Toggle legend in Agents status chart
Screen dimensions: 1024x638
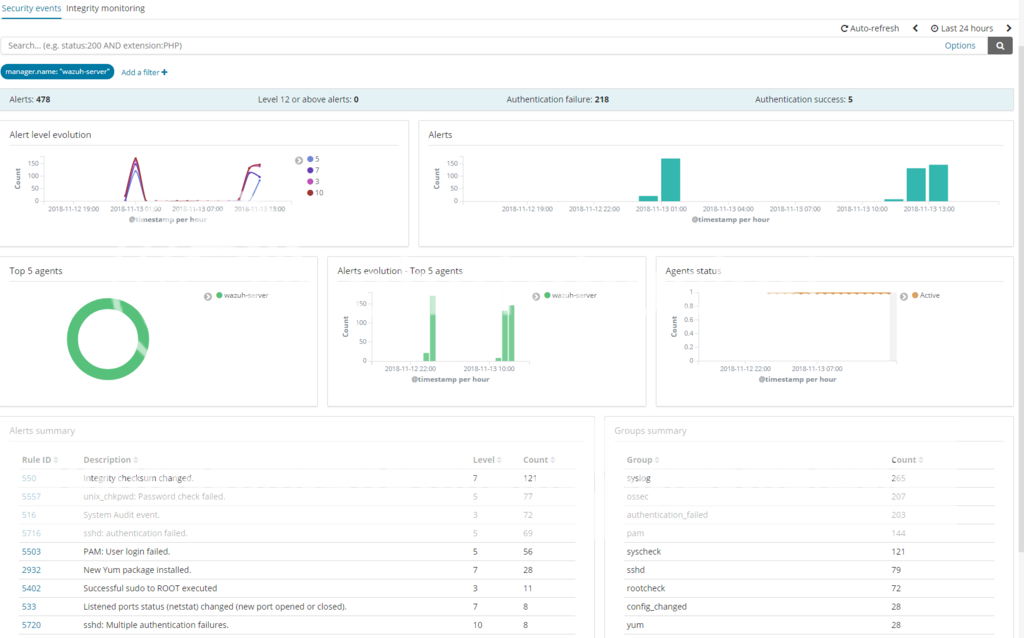click(x=904, y=296)
